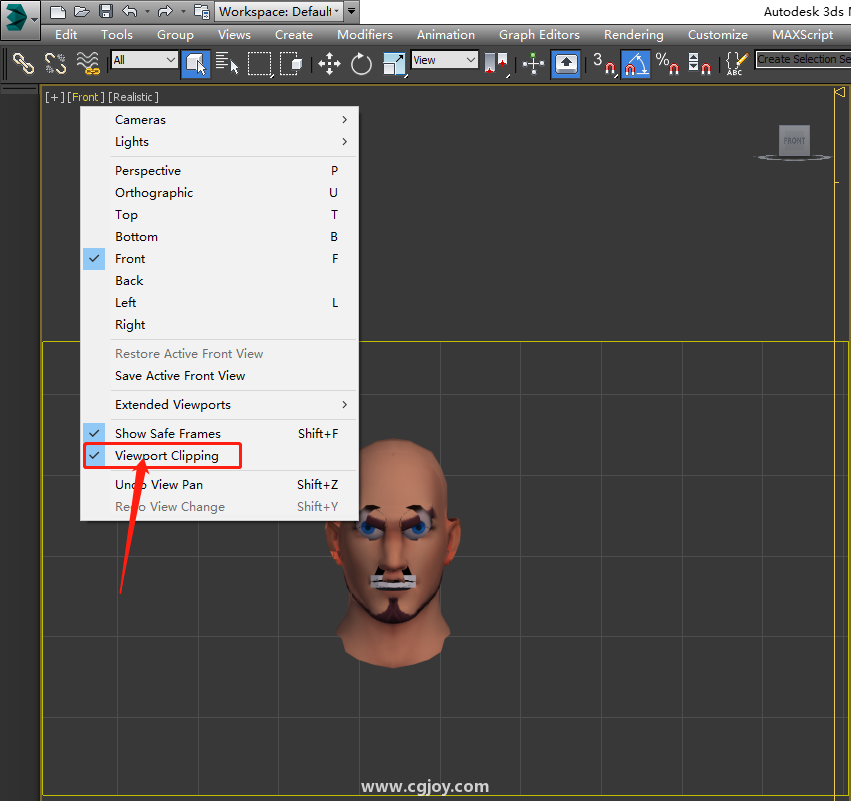Switch viewport to Back view
Image resolution: width=851 pixels, height=801 pixels.
(x=219, y=281)
